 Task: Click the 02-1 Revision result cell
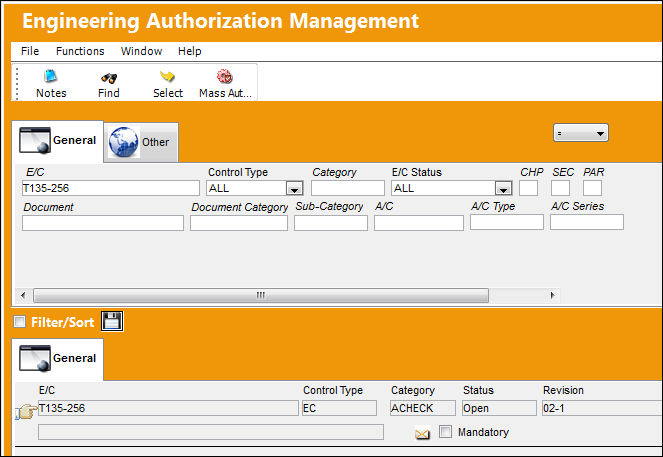click(x=602, y=408)
